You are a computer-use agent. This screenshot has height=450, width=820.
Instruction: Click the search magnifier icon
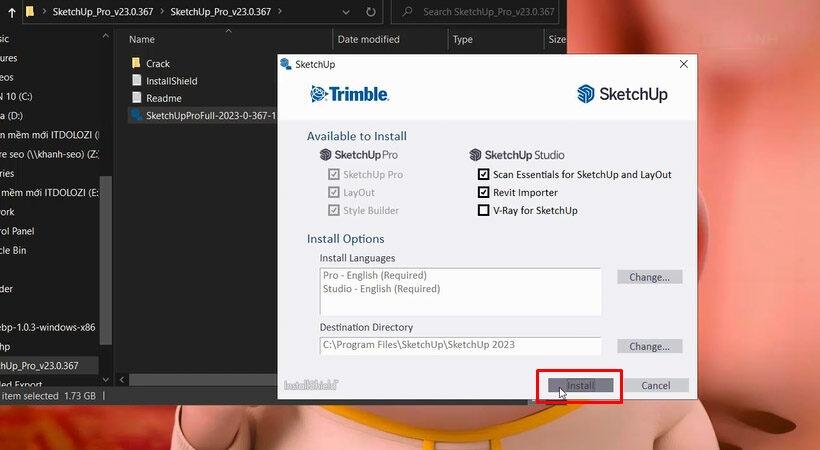tap(407, 12)
